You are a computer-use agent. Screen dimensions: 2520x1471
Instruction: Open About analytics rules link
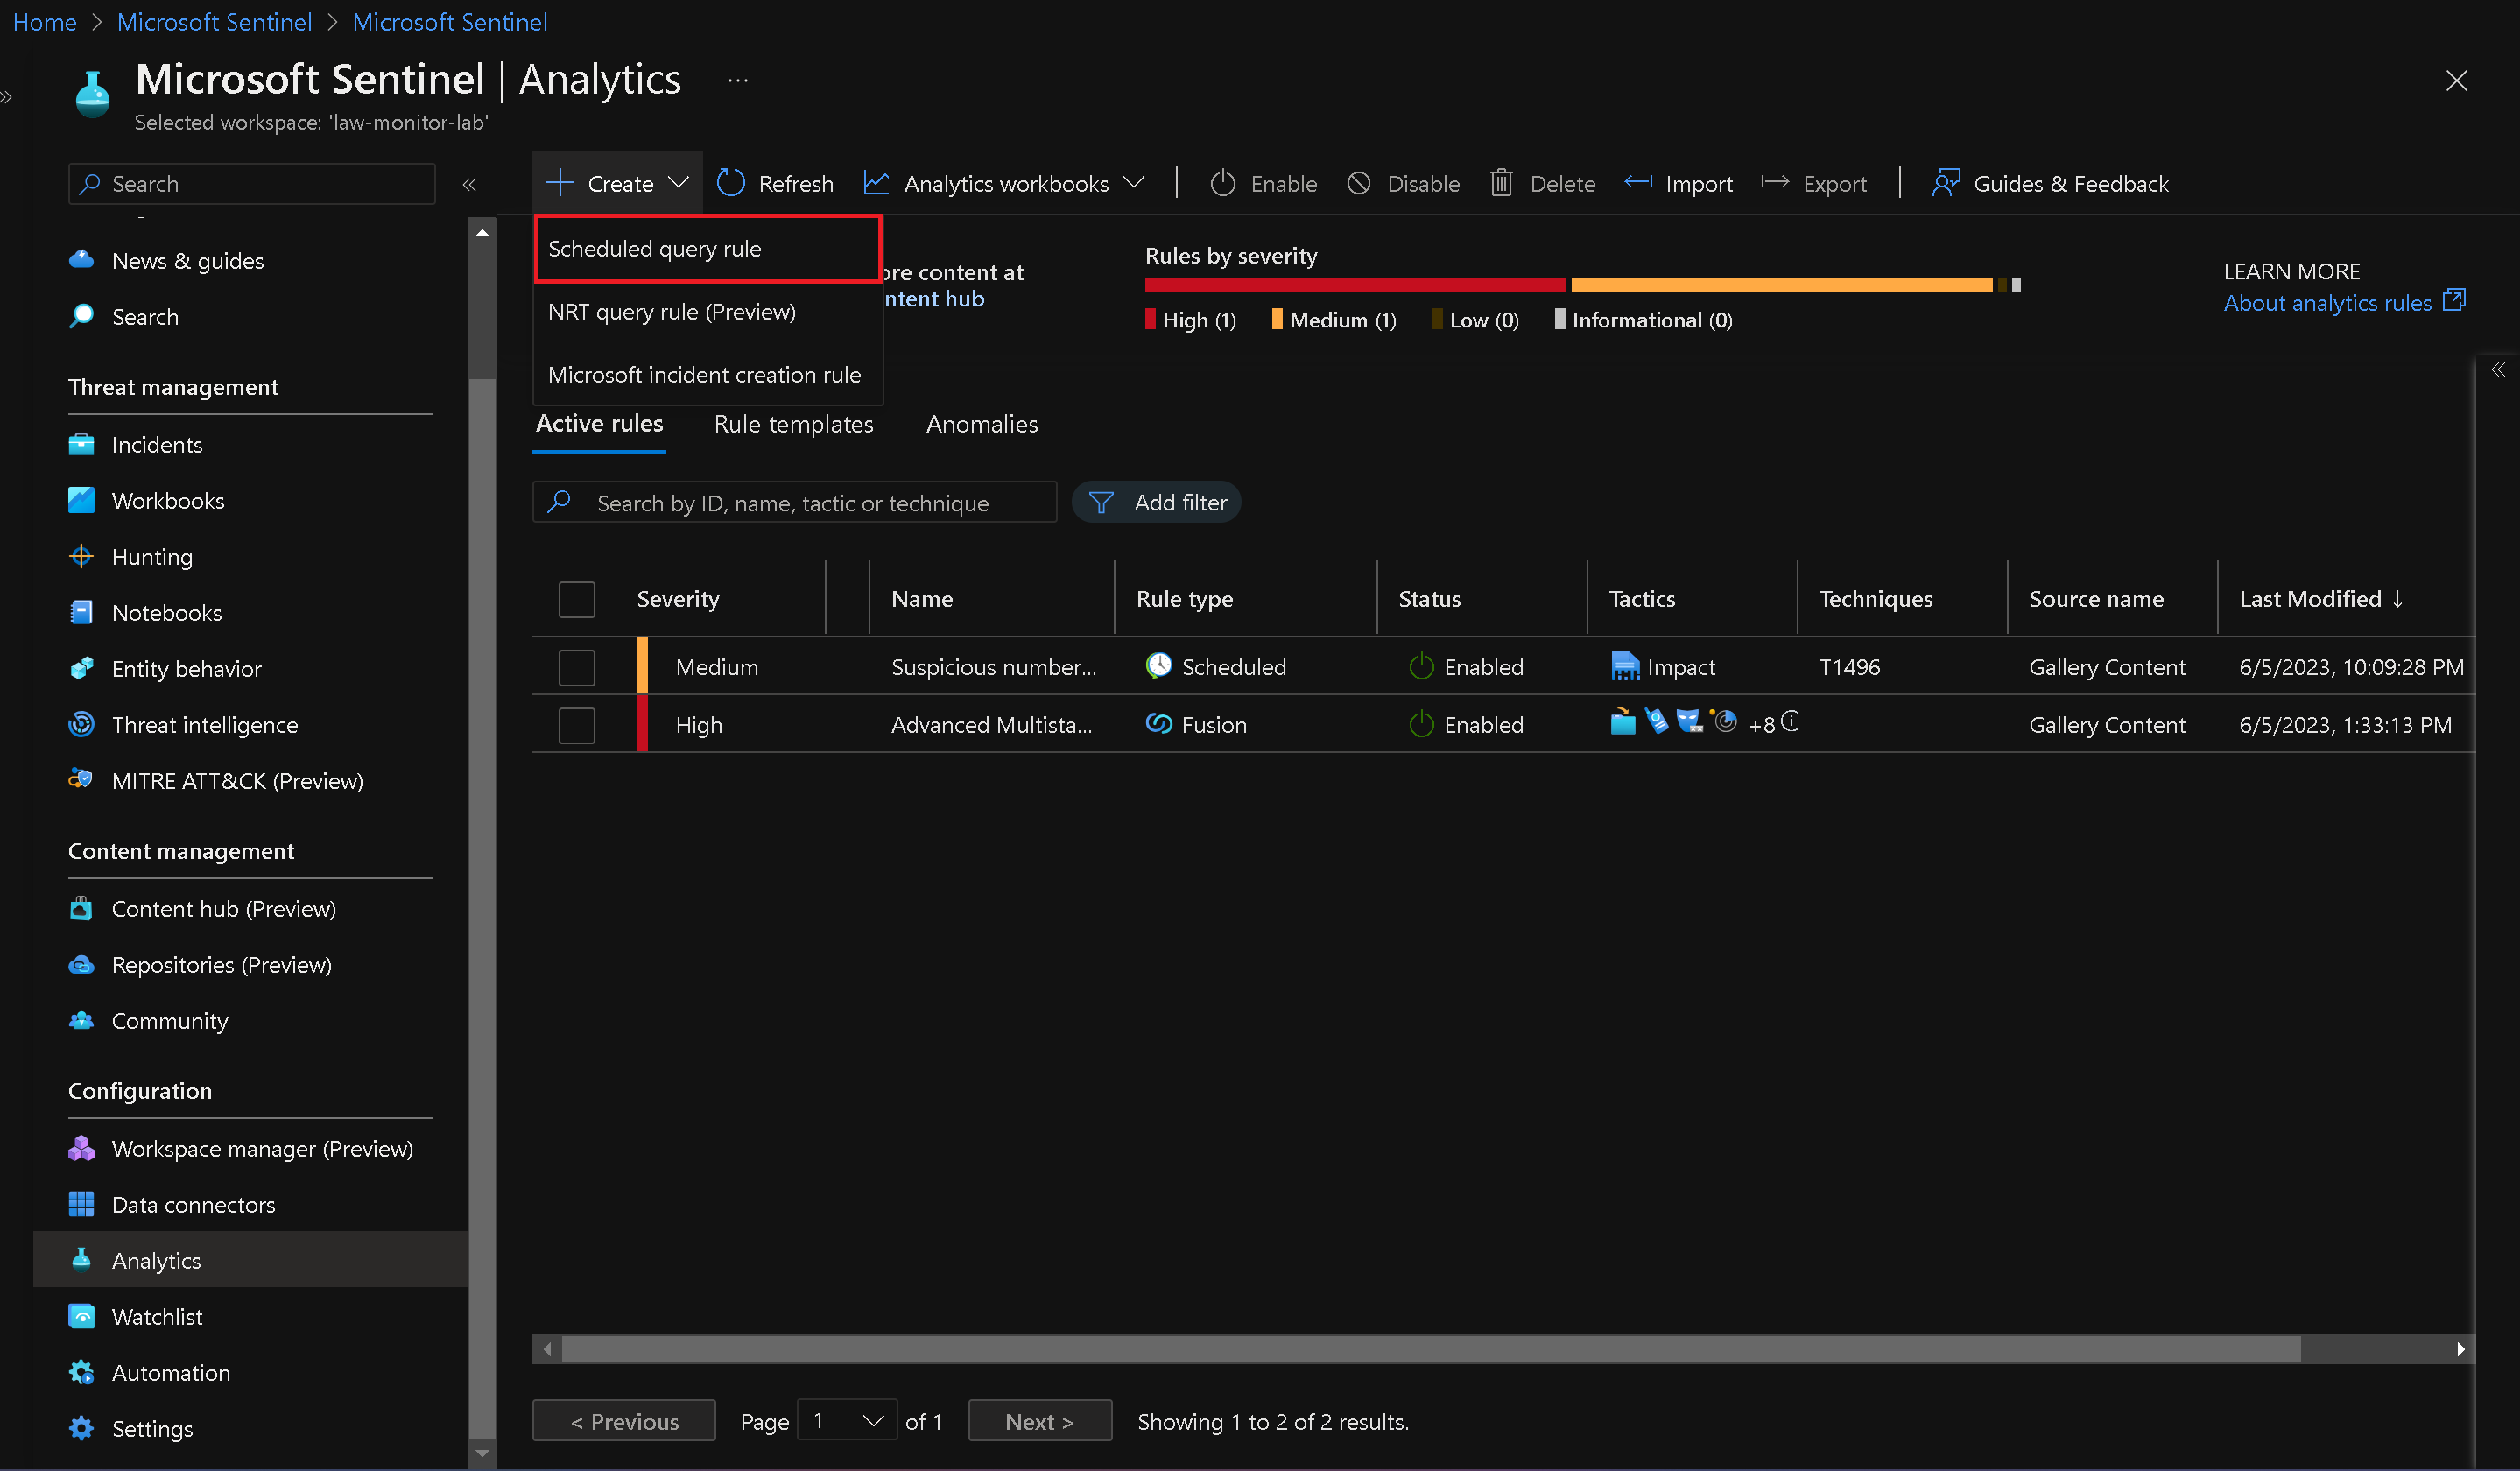(x=2343, y=302)
